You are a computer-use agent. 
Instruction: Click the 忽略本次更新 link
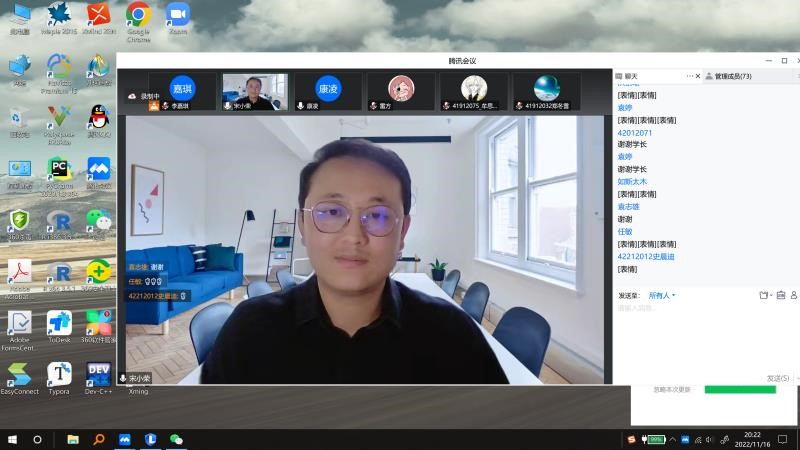coord(671,389)
